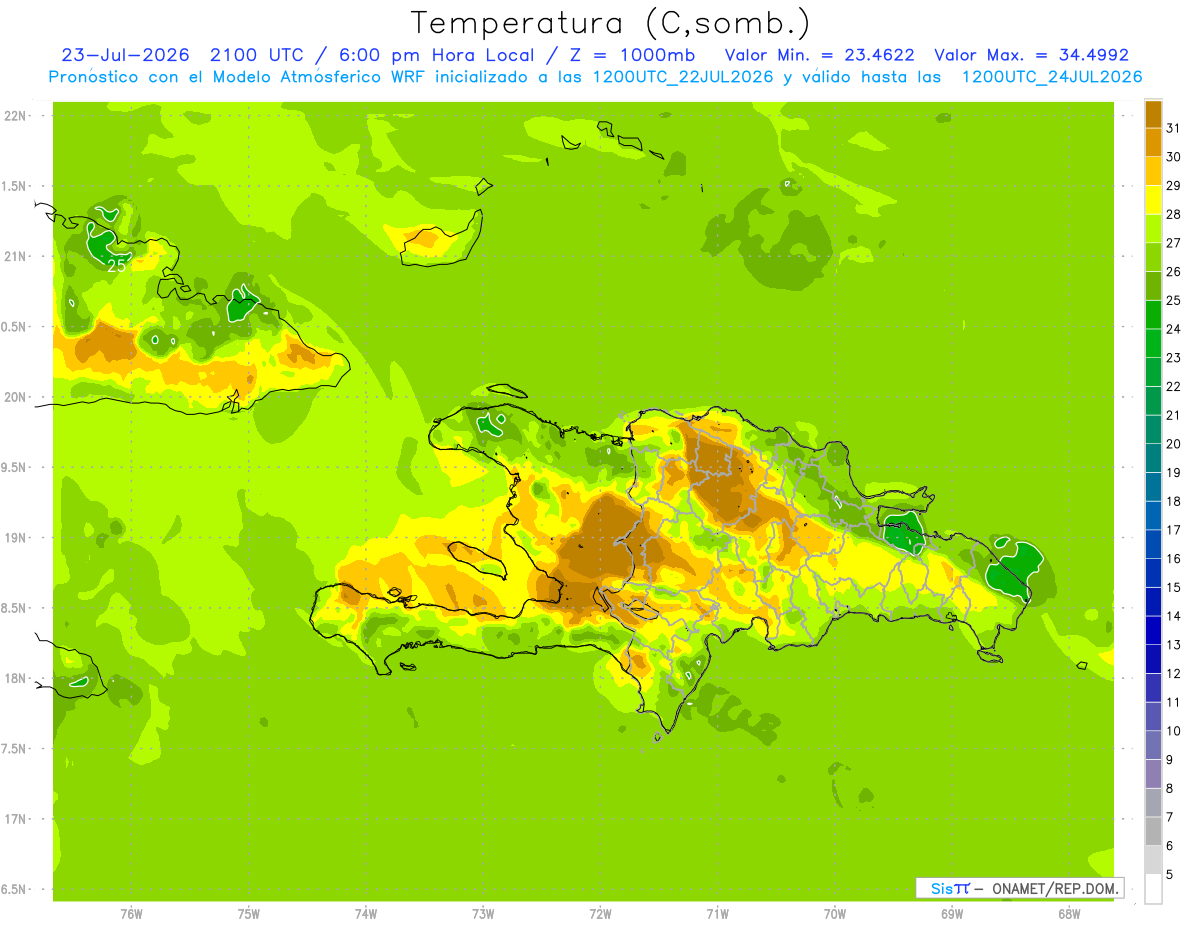Image resolution: width=1200 pixels, height=927 pixels.
Task: Click the "20N" latitude label
Action: pyautogui.click(x=17, y=397)
